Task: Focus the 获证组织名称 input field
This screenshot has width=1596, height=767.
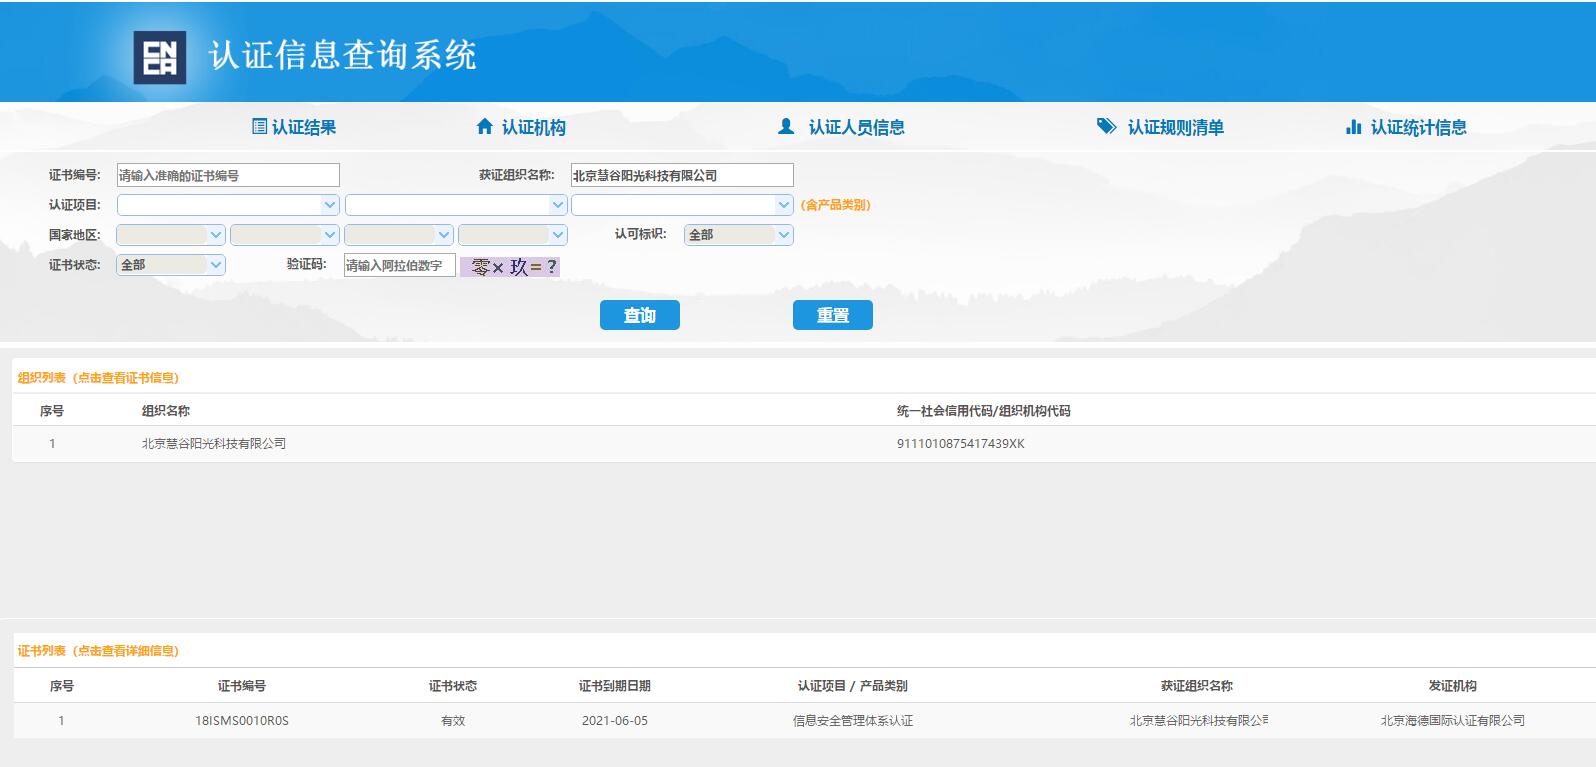Action: click(x=682, y=175)
